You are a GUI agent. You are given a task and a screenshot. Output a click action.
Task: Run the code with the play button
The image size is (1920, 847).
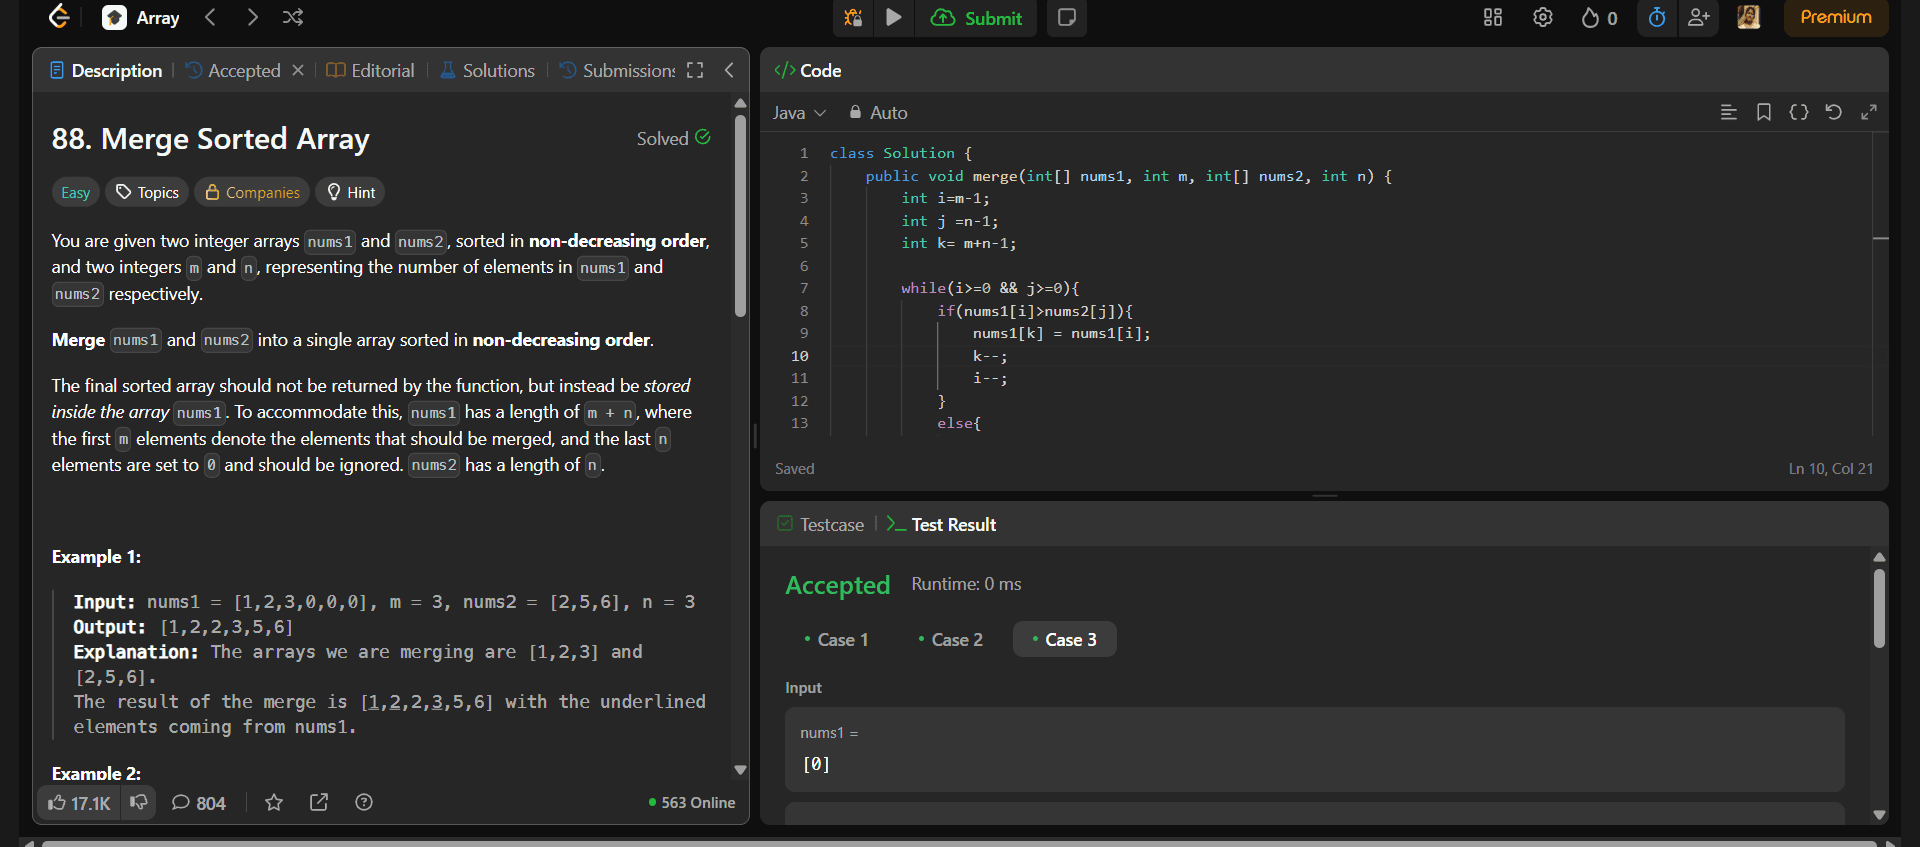coord(894,18)
